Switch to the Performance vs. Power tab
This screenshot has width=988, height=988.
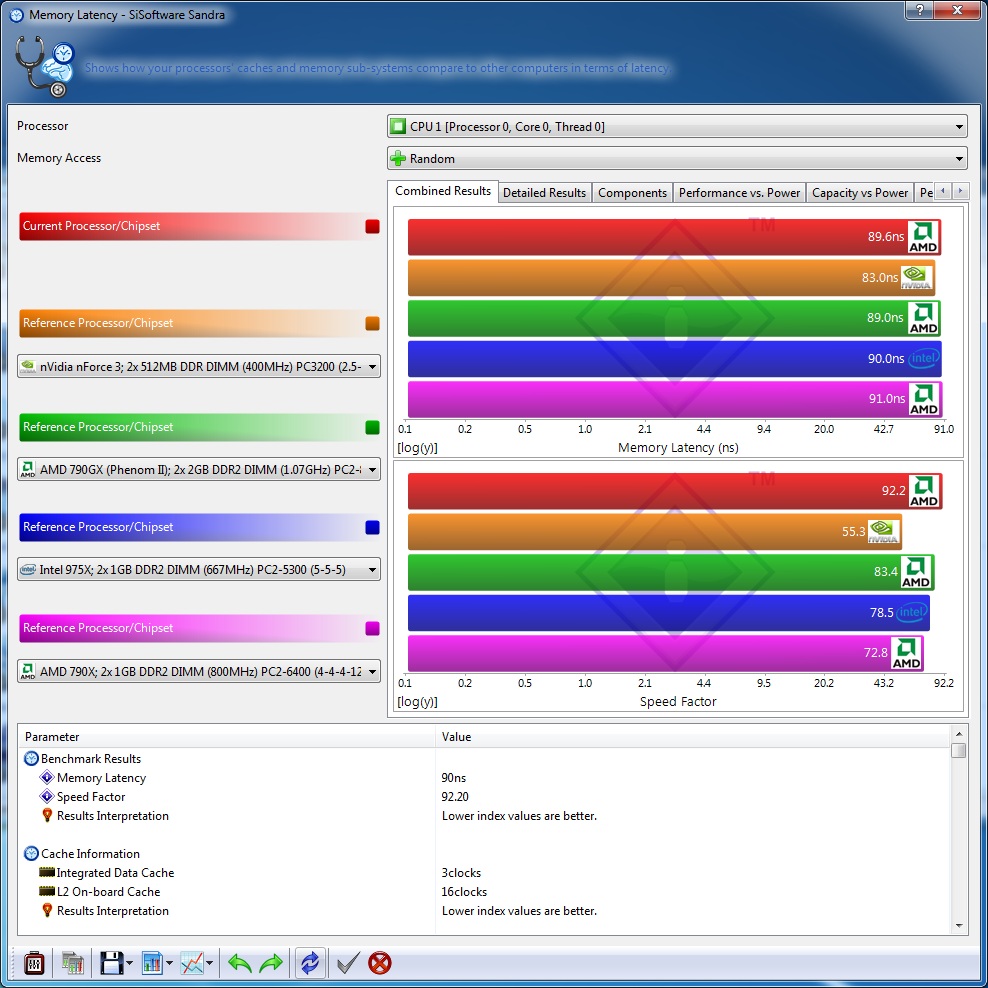739,193
